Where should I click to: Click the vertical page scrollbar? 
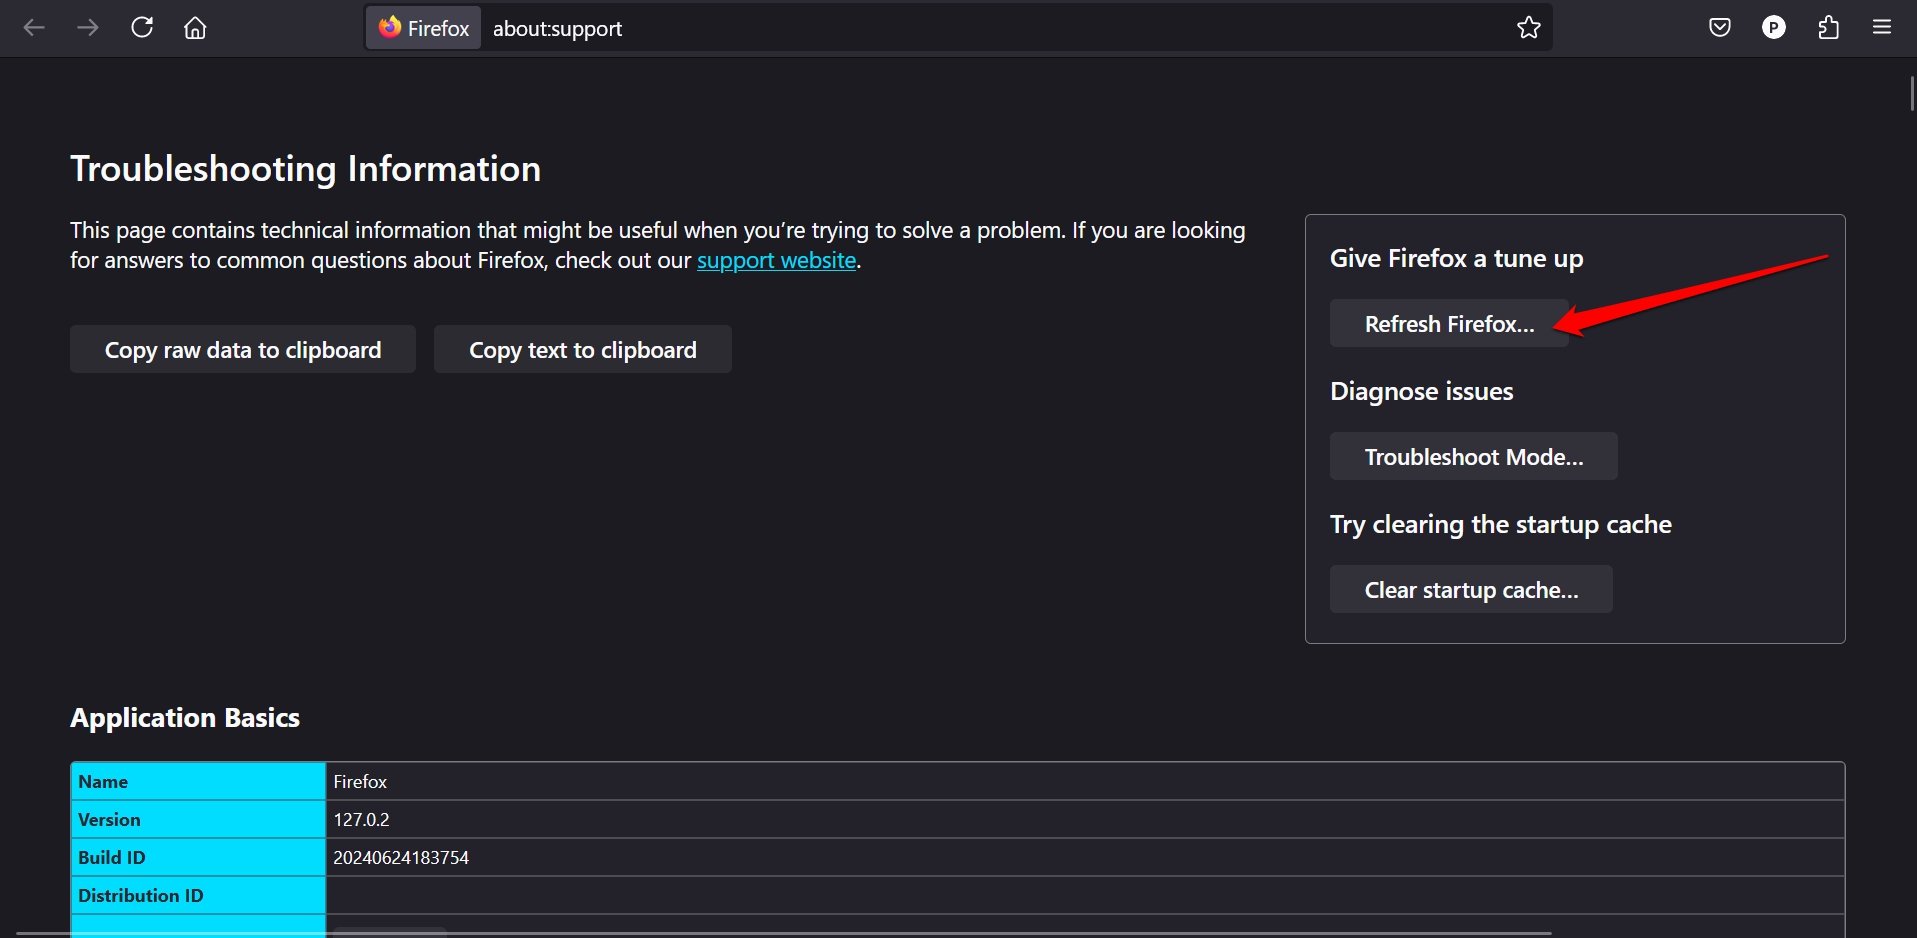point(1911,90)
